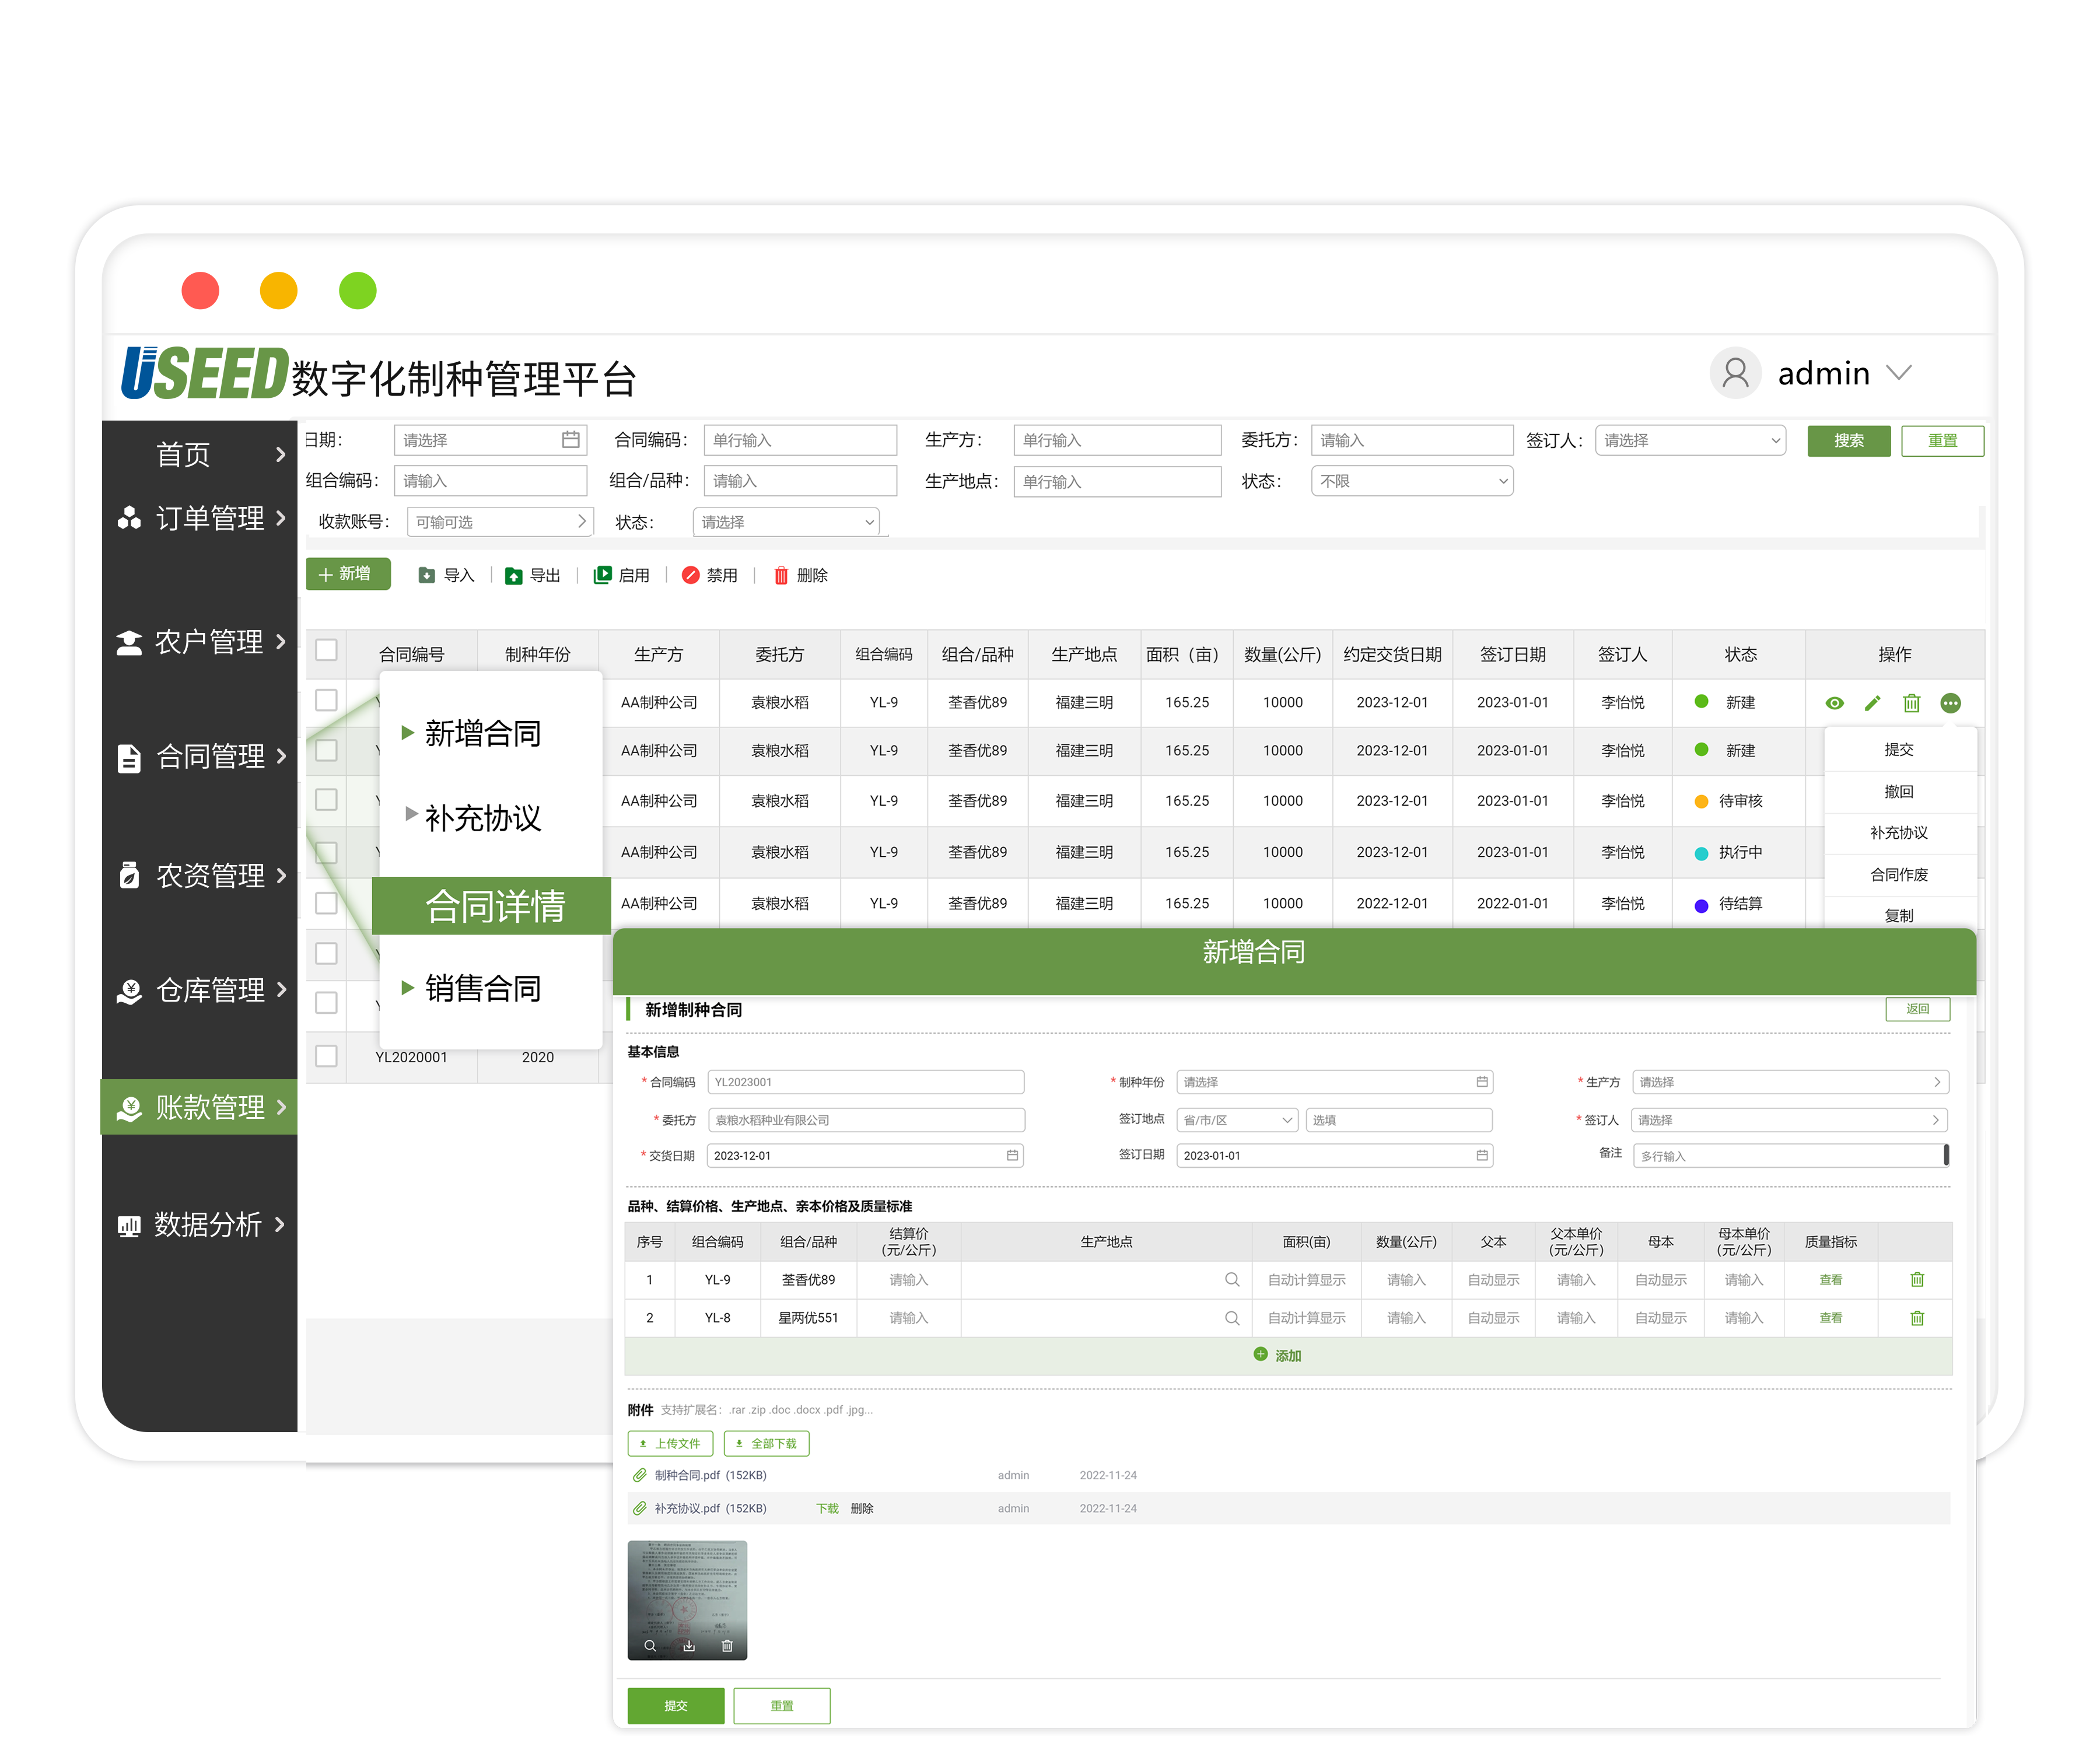This screenshot has height=1750, width=2100.
Task: Click the pencil edit icon in operations column
Action: [1872, 703]
